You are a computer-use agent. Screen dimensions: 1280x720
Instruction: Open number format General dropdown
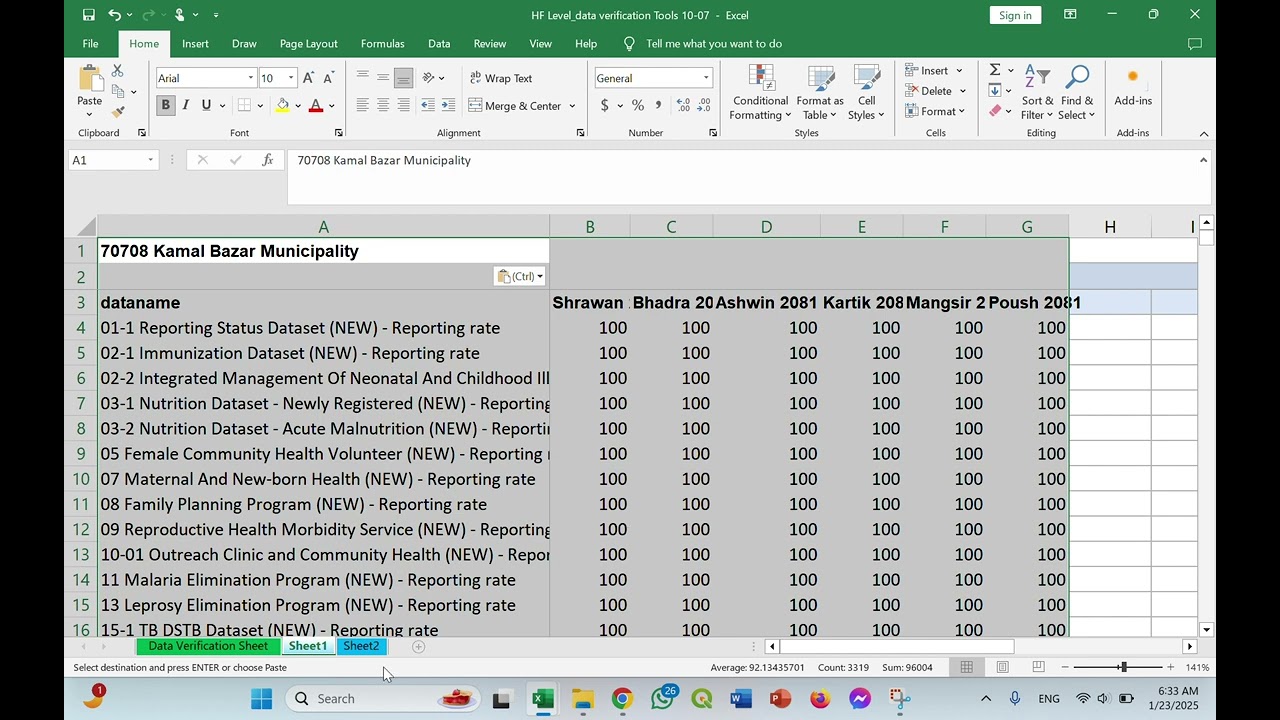click(706, 78)
